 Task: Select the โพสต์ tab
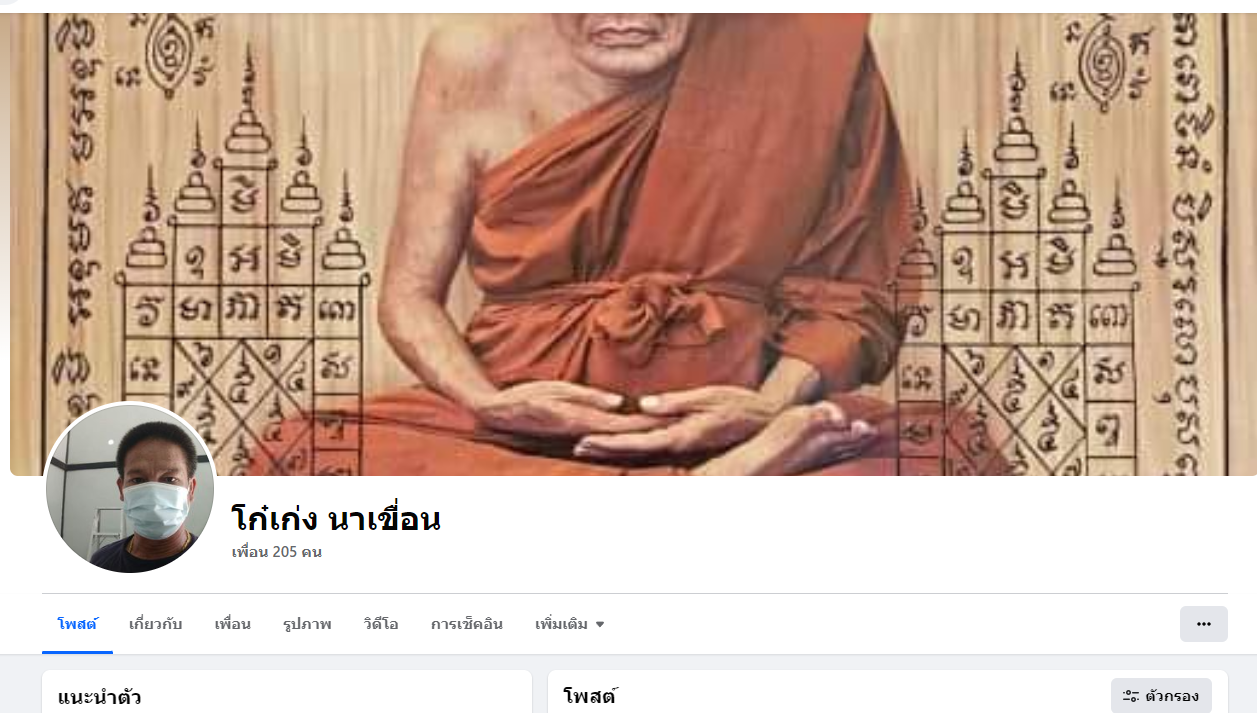click(77, 624)
